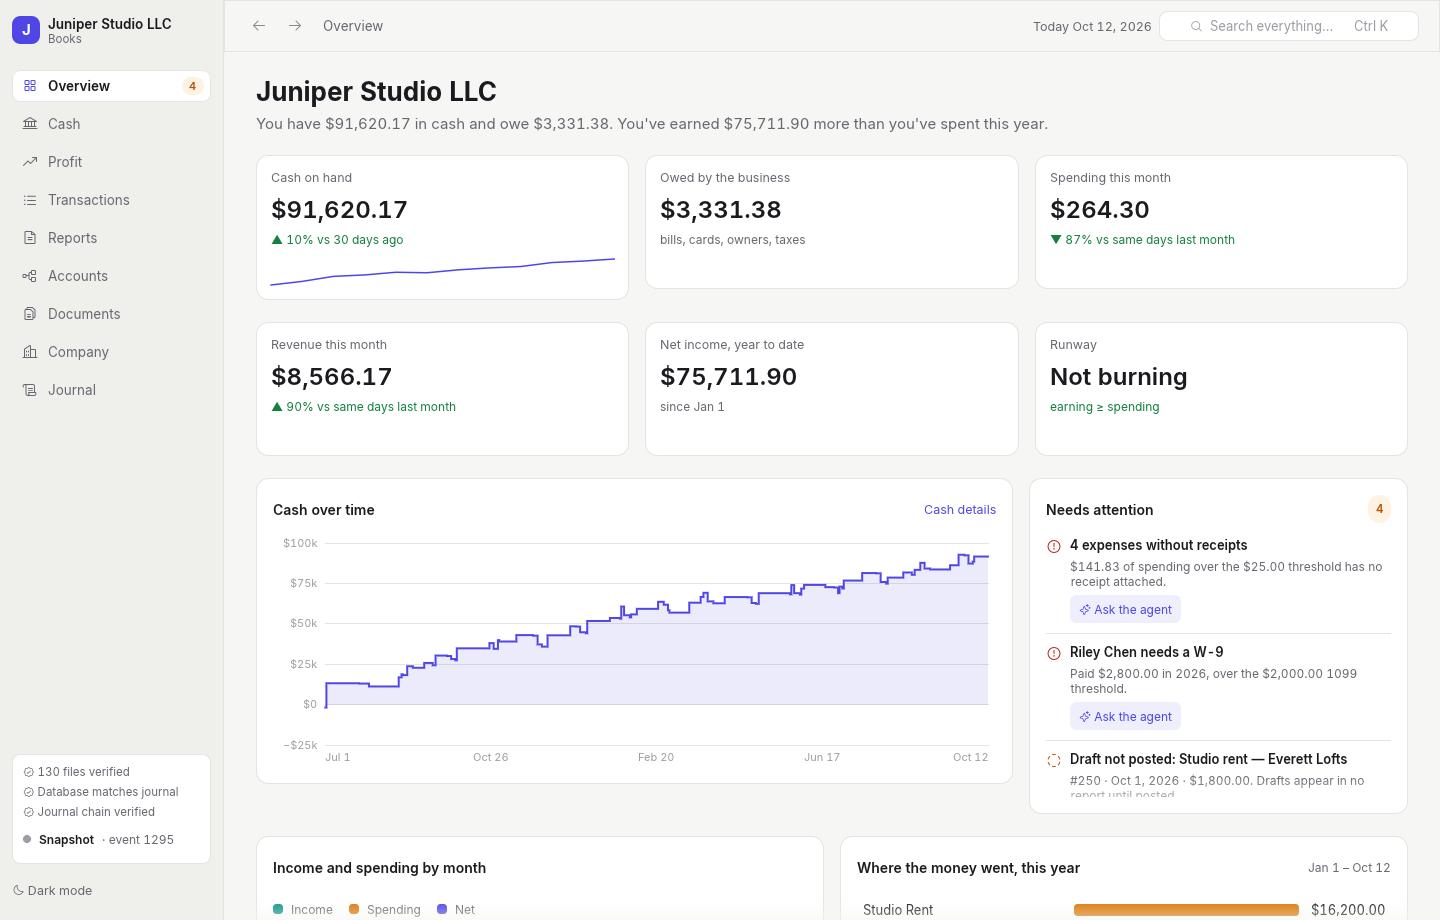Viewport: 1440px width, 920px height.
Task: Open the Company section
Action: [x=111, y=352]
